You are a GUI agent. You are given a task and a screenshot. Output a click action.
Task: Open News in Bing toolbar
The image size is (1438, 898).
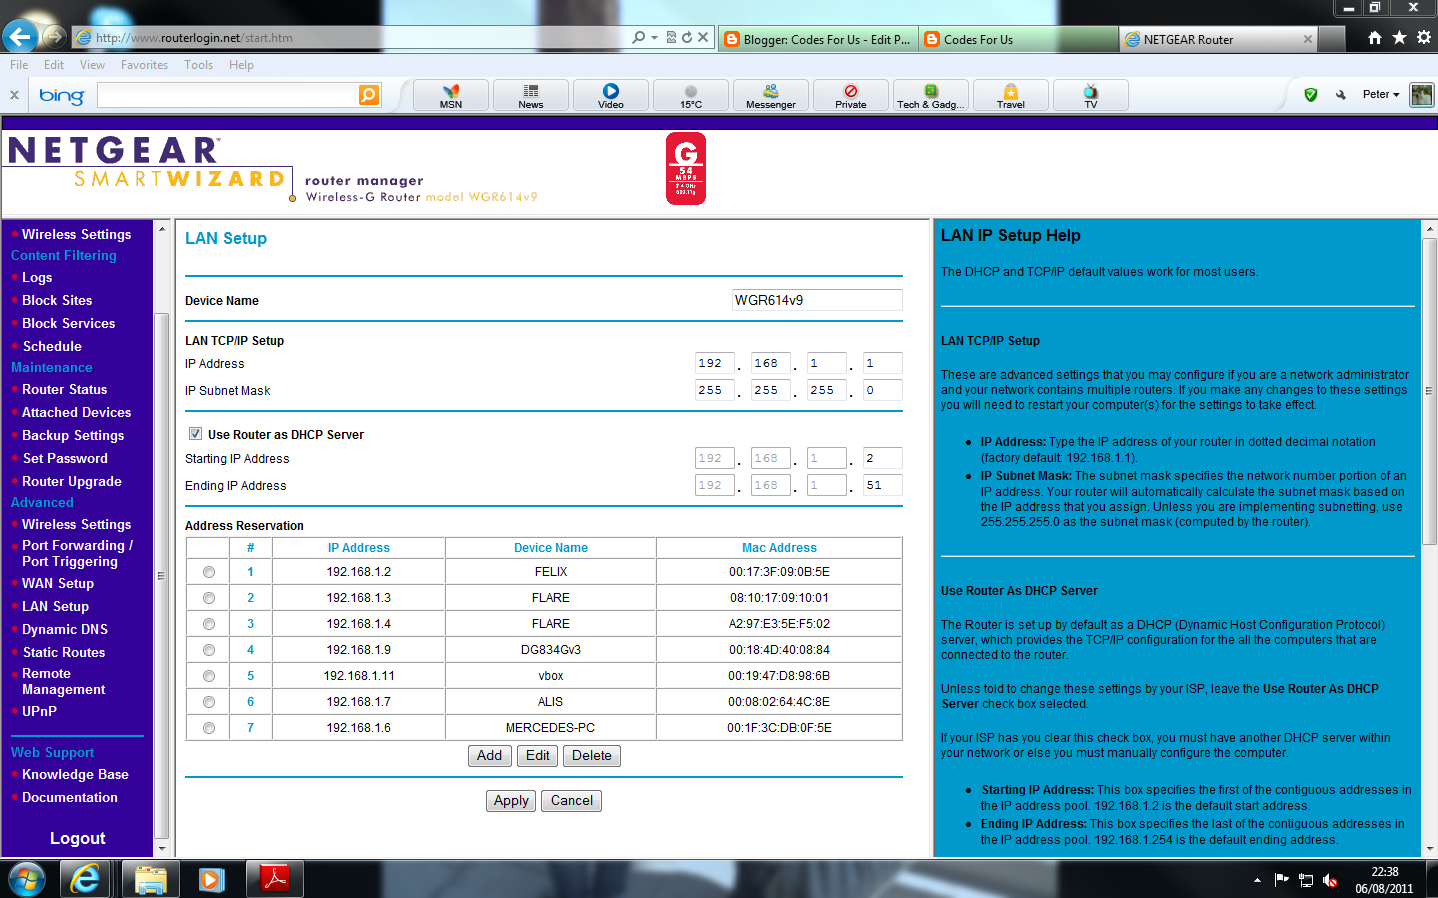point(531,96)
